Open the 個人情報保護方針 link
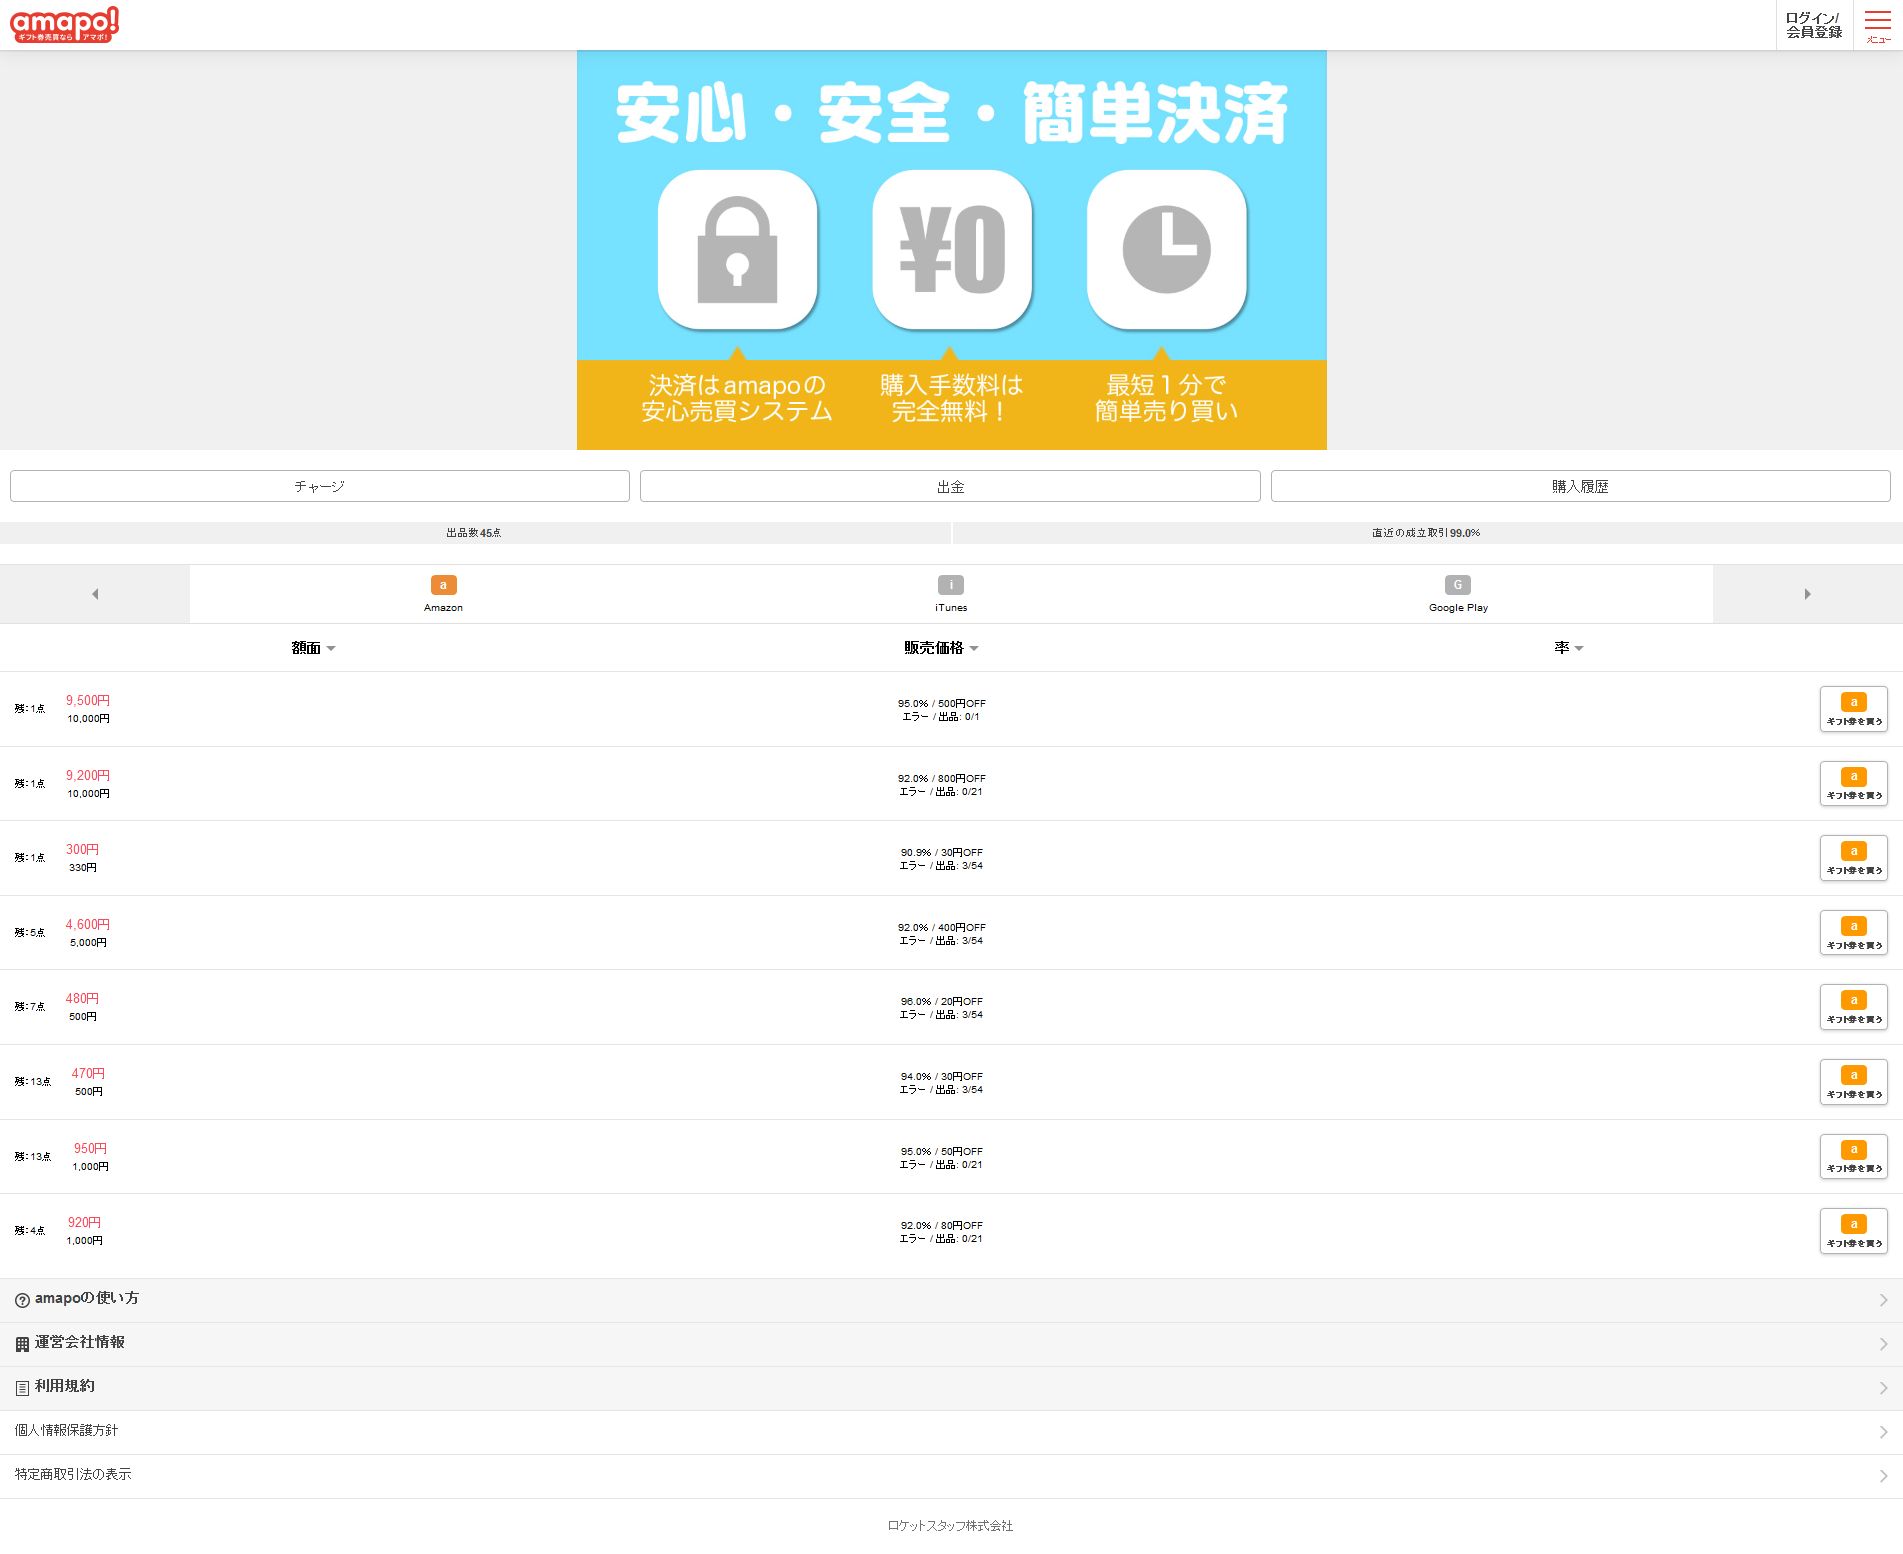 click(x=951, y=1432)
